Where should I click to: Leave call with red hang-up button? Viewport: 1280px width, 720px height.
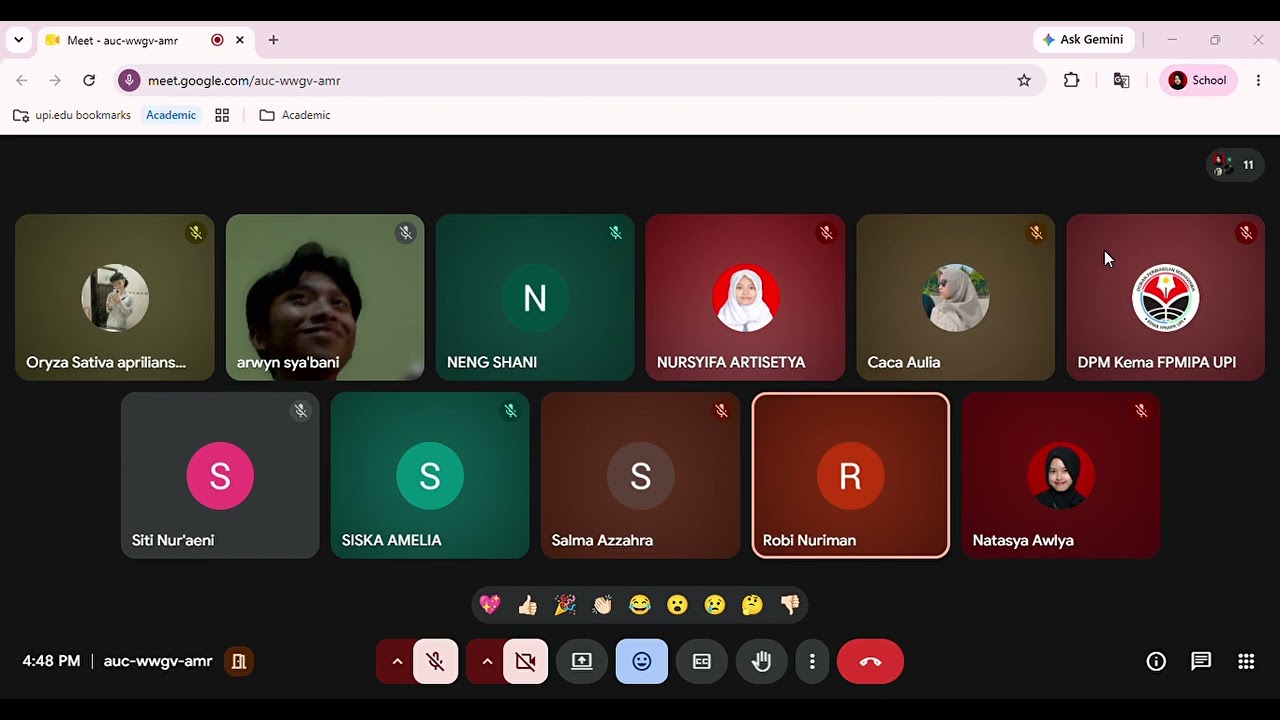(x=870, y=661)
